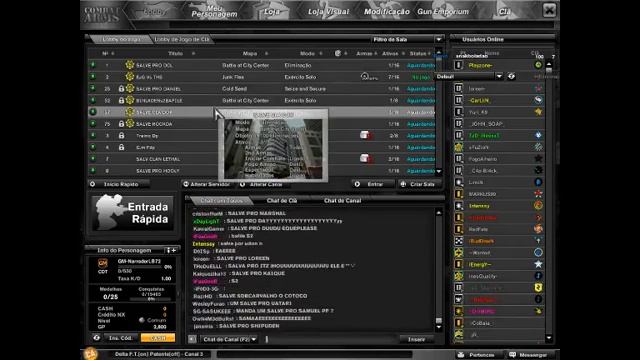Click the star emblem beside Energ¥~
The image size is (640, 360).
(x=538, y=264)
